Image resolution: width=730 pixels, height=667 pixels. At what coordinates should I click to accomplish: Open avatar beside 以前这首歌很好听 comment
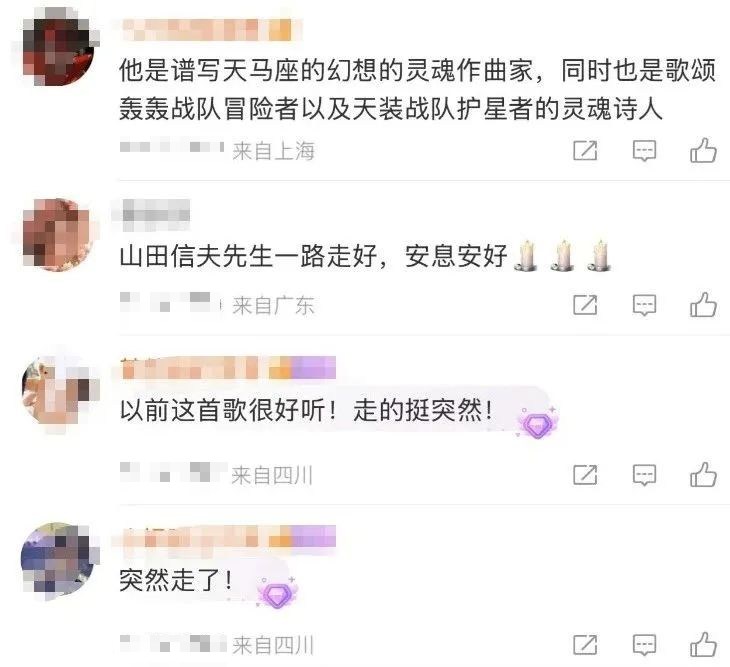pos(58,390)
